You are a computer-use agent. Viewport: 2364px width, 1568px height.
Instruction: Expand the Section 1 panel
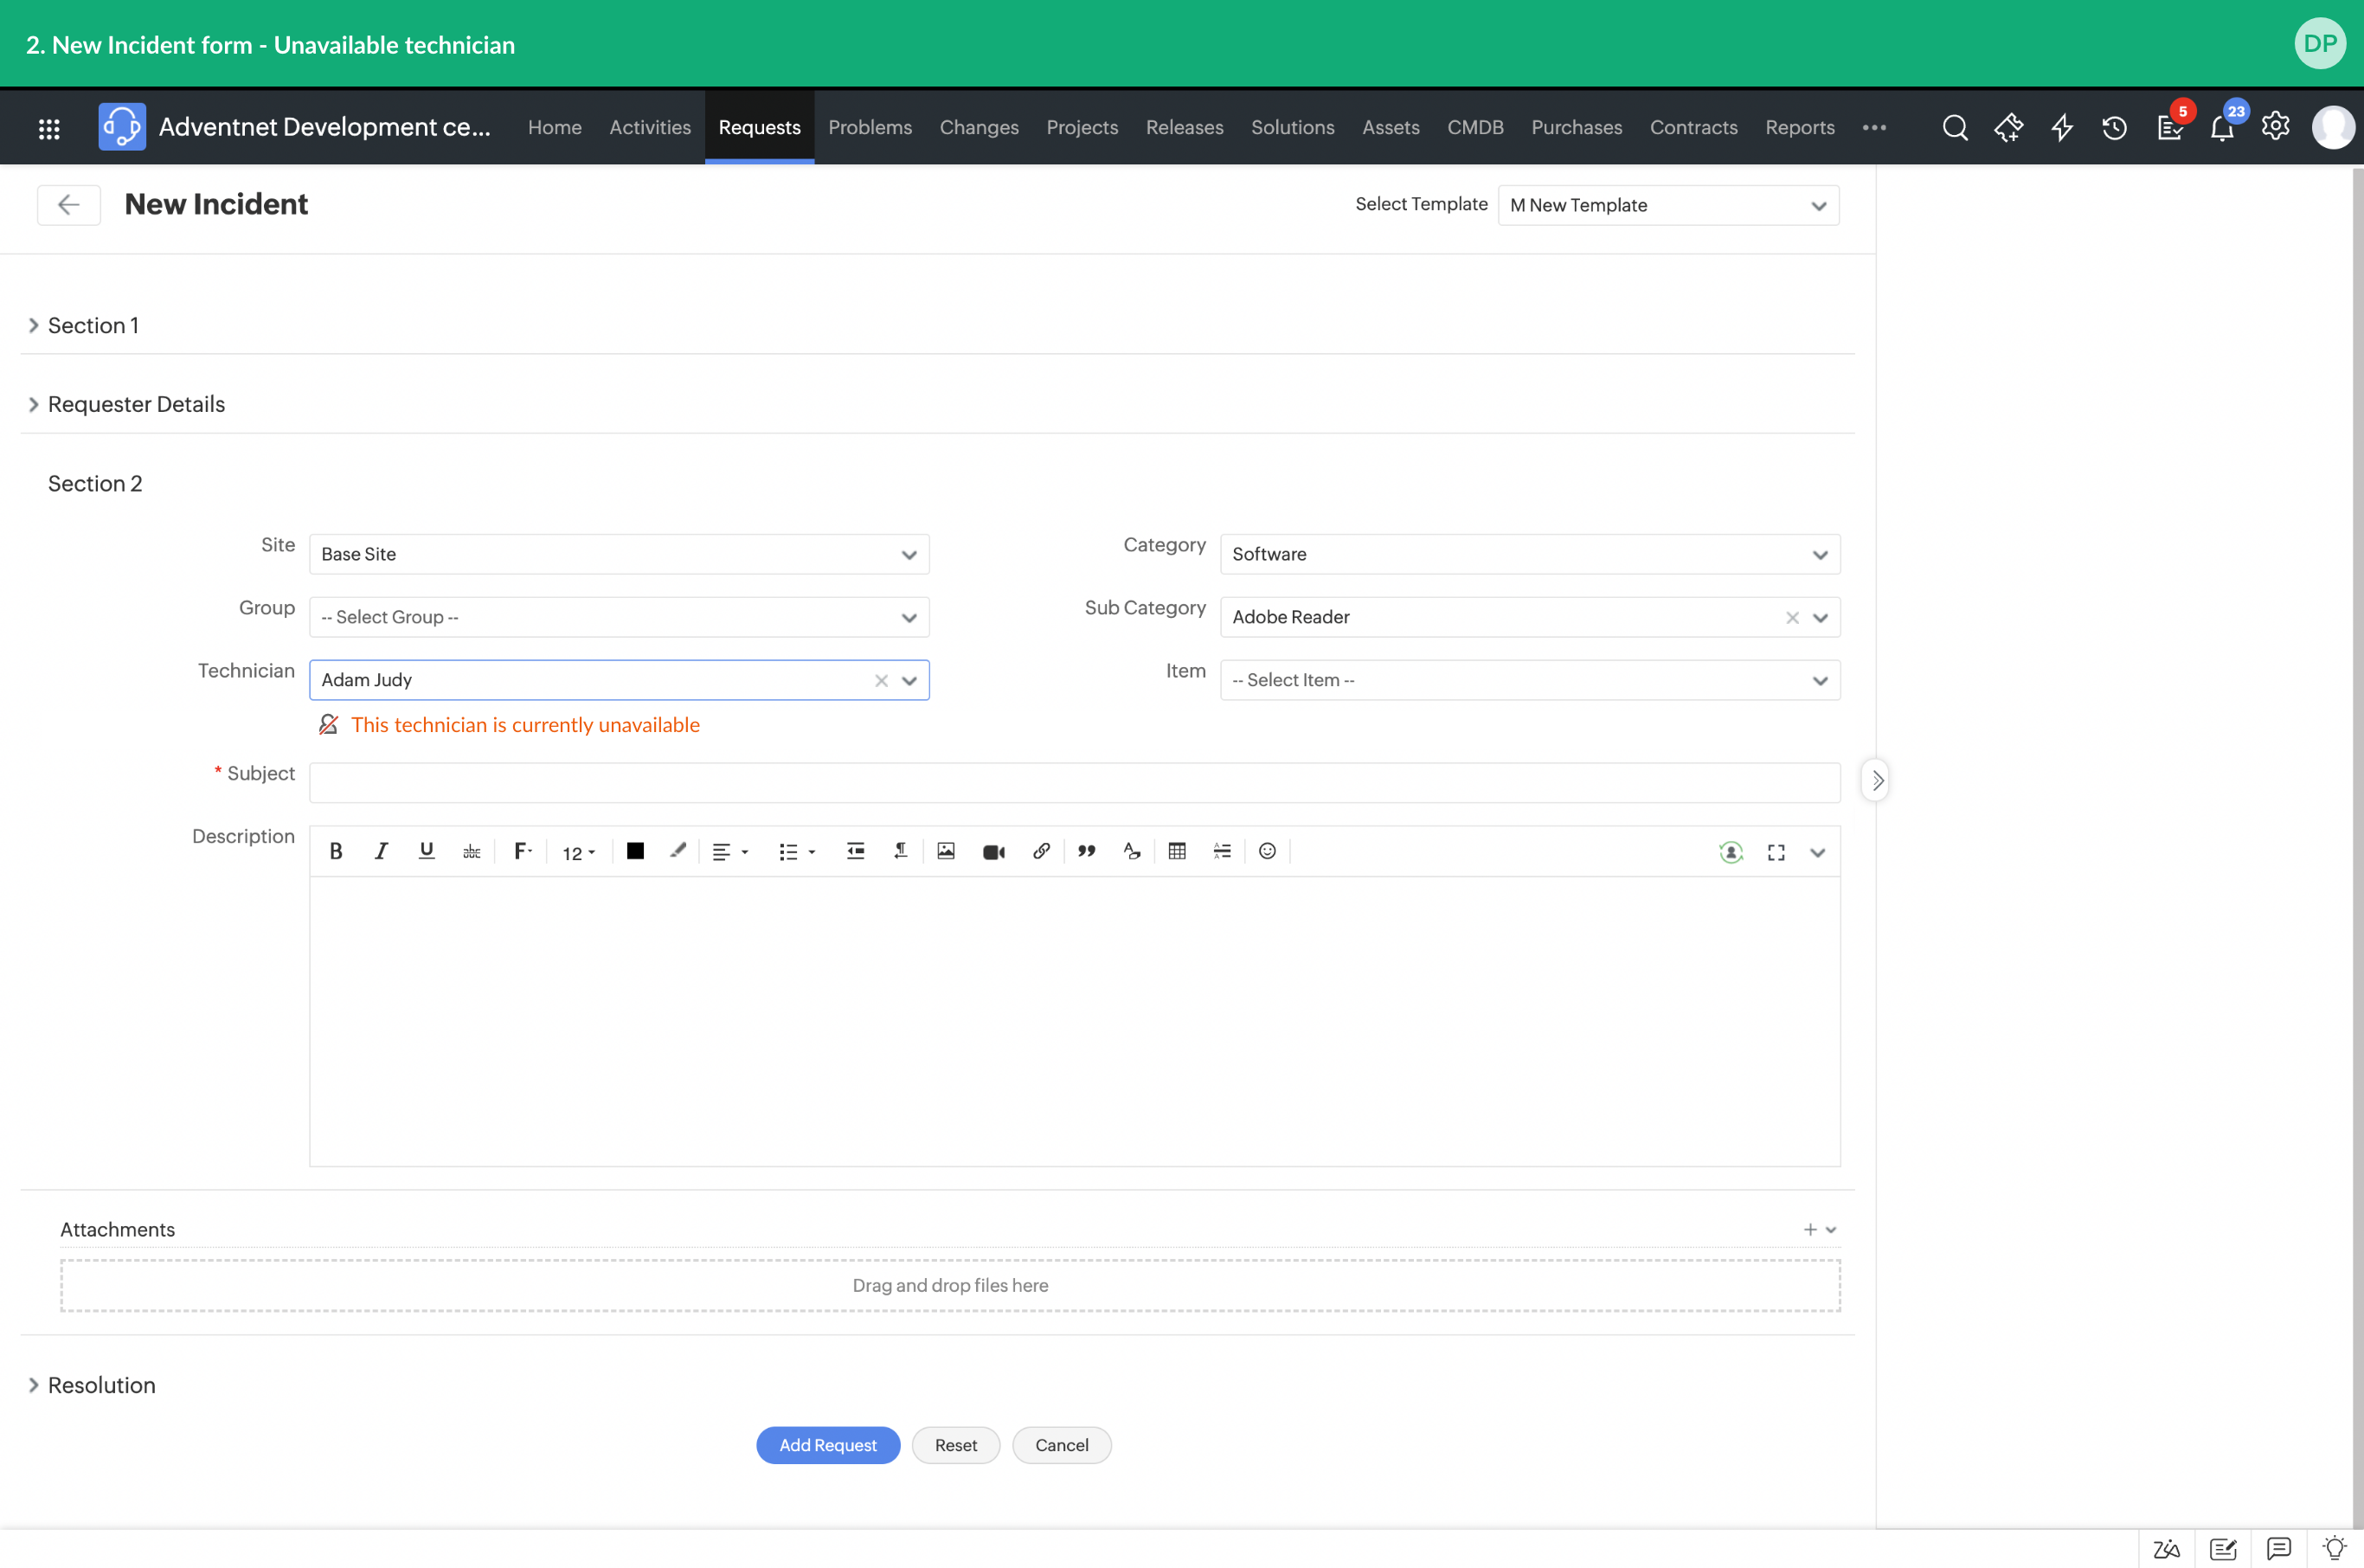point(92,325)
